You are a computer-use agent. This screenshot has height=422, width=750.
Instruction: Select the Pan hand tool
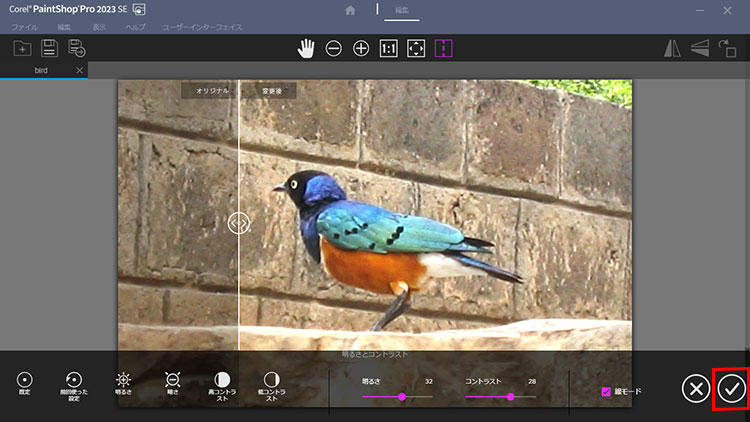(307, 48)
